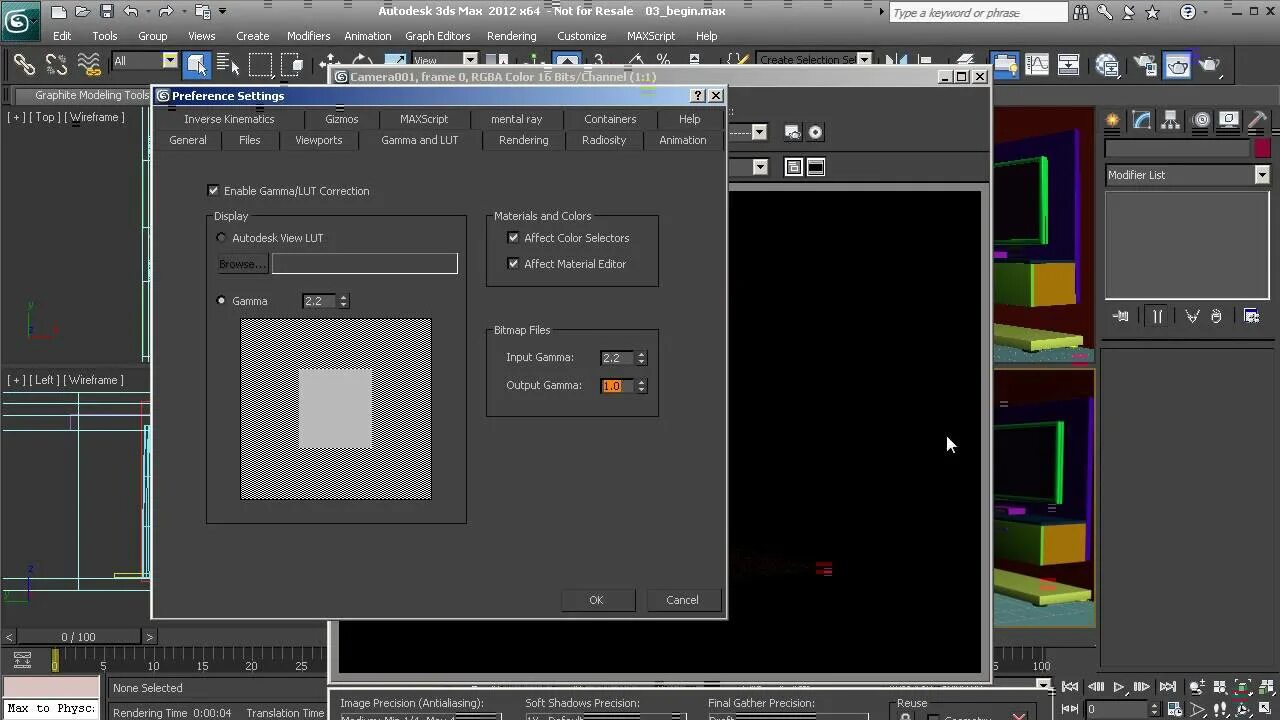Click the Pin Stack icon
The height and width of the screenshot is (720, 1280).
tap(1120, 316)
